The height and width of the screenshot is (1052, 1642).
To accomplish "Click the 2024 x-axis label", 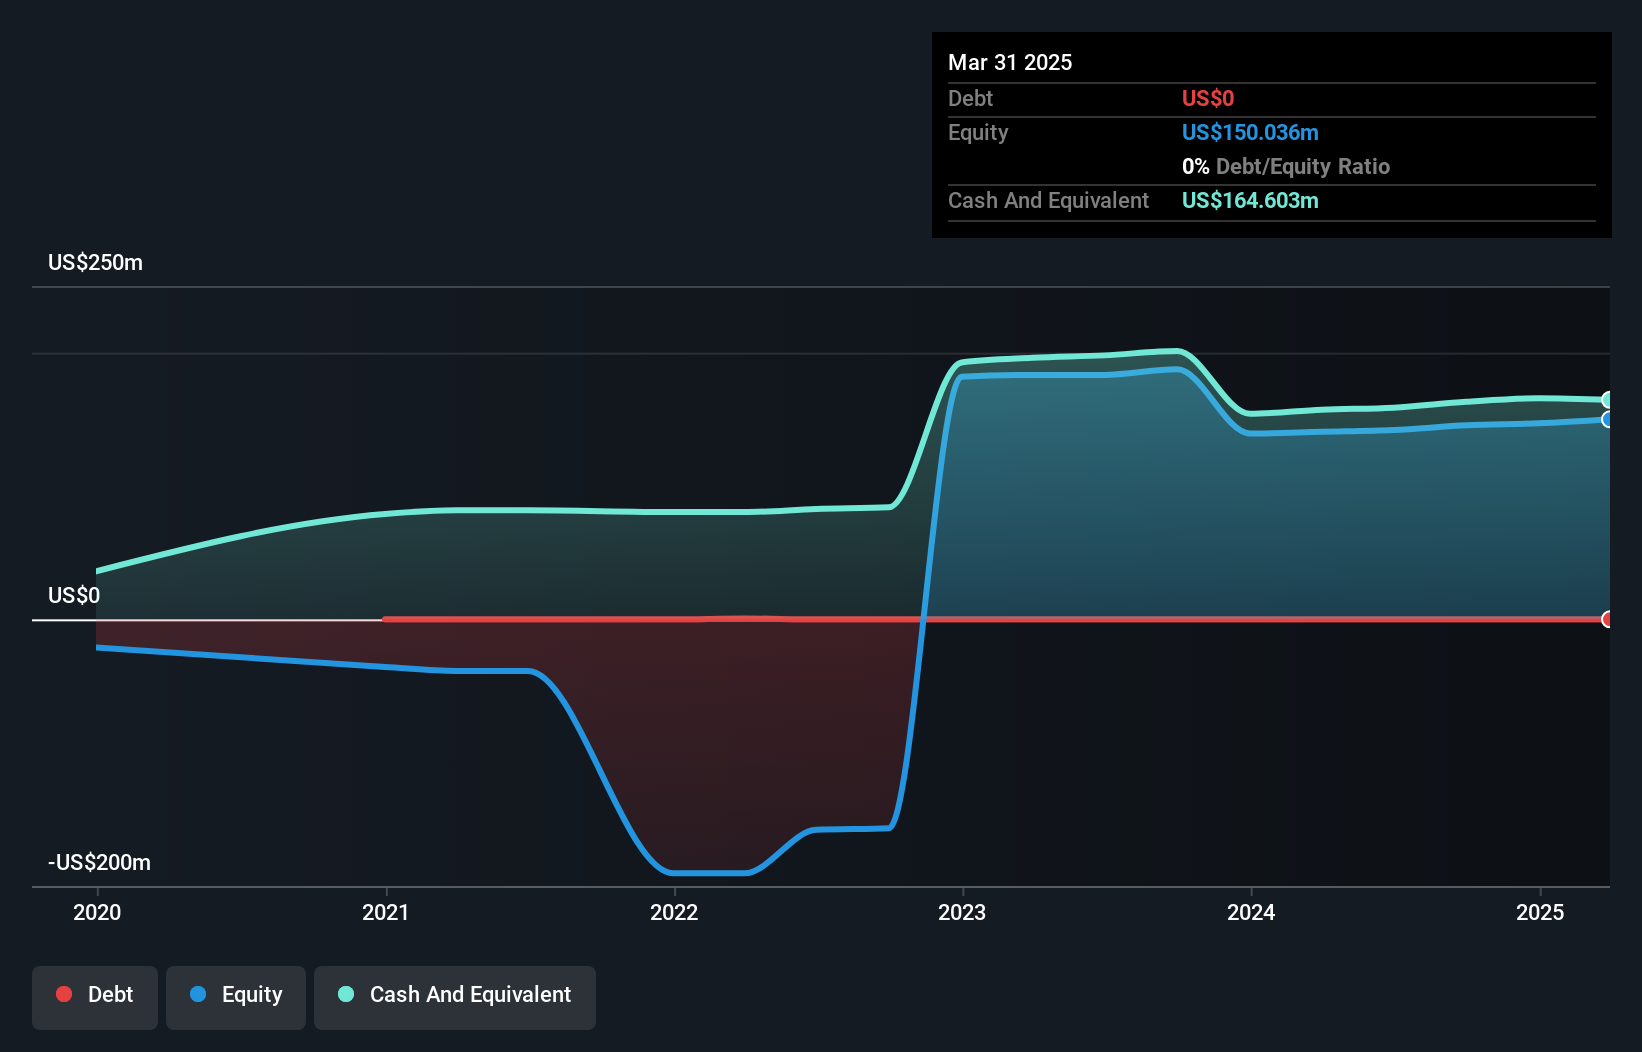I will click(x=1251, y=912).
